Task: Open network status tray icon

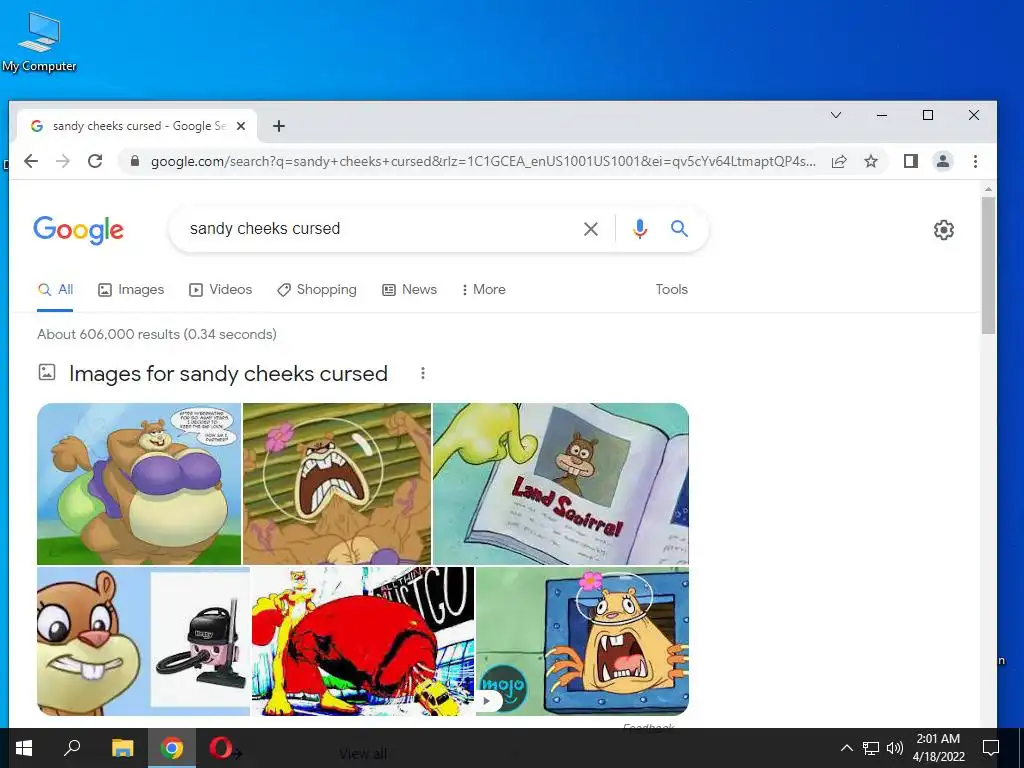Action: coord(871,748)
